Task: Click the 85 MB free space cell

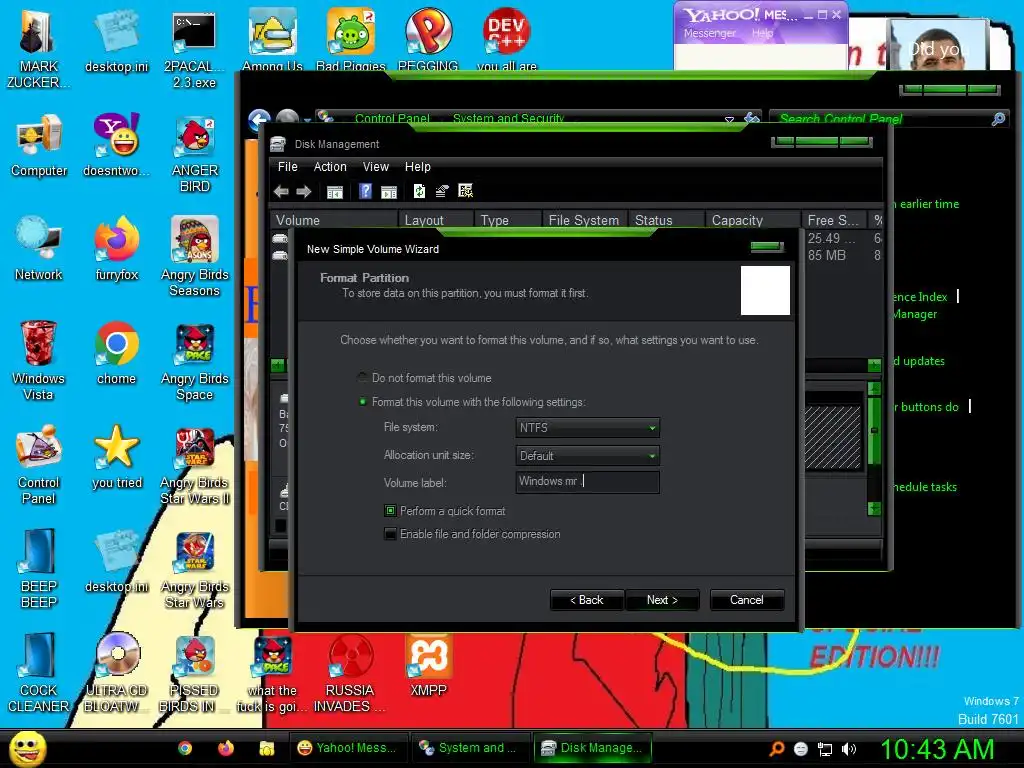Action: (826, 255)
